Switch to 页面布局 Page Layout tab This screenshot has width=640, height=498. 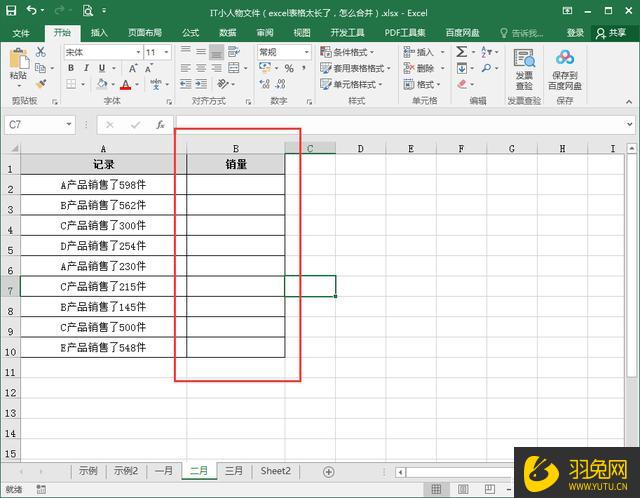(x=145, y=33)
